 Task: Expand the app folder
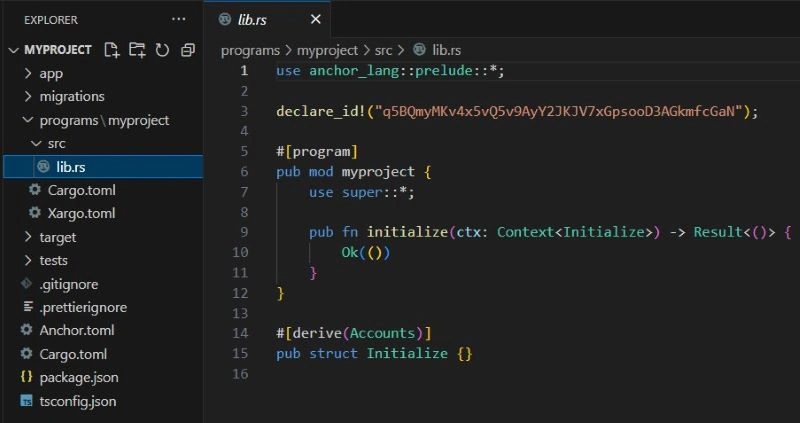(x=28, y=73)
